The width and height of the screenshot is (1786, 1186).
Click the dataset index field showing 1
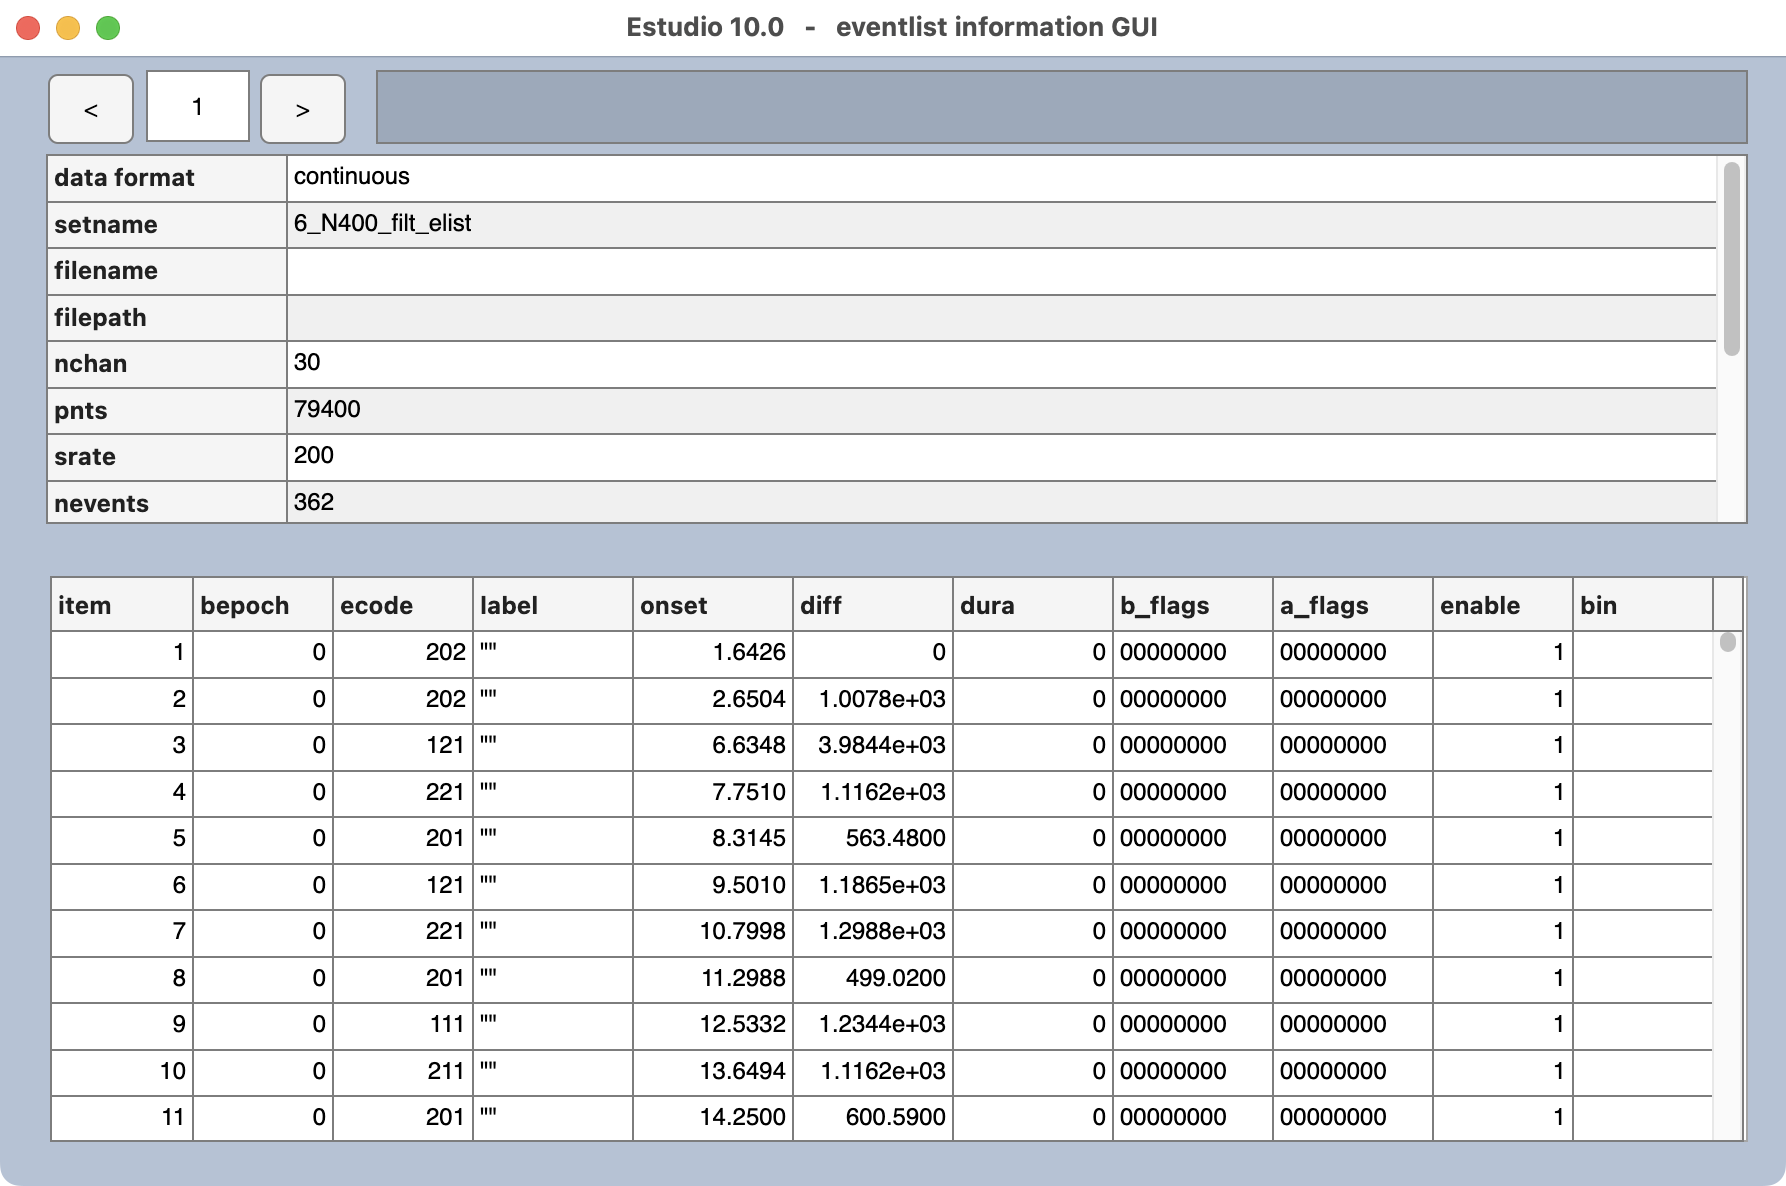pos(198,106)
